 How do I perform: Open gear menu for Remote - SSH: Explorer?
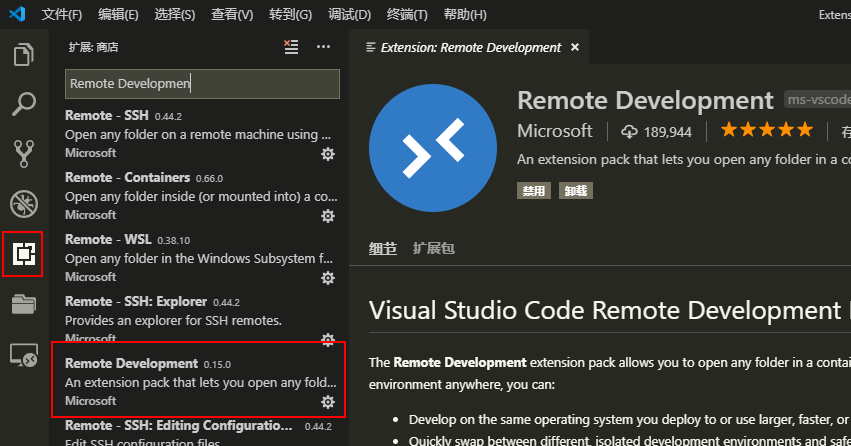tap(328, 340)
